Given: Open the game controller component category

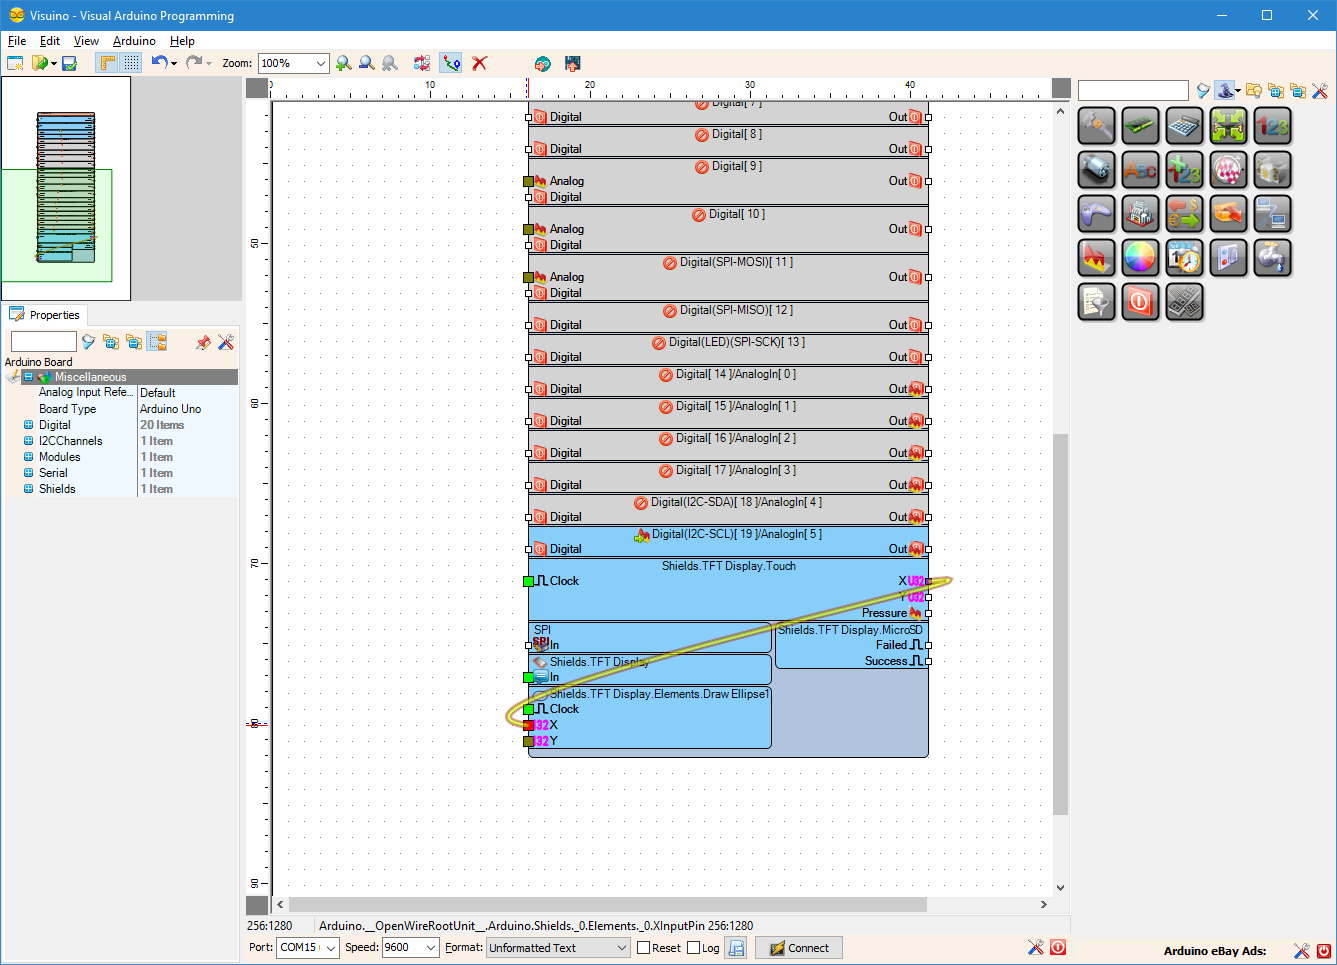Looking at the screenshot, I should click(1096, 213).
